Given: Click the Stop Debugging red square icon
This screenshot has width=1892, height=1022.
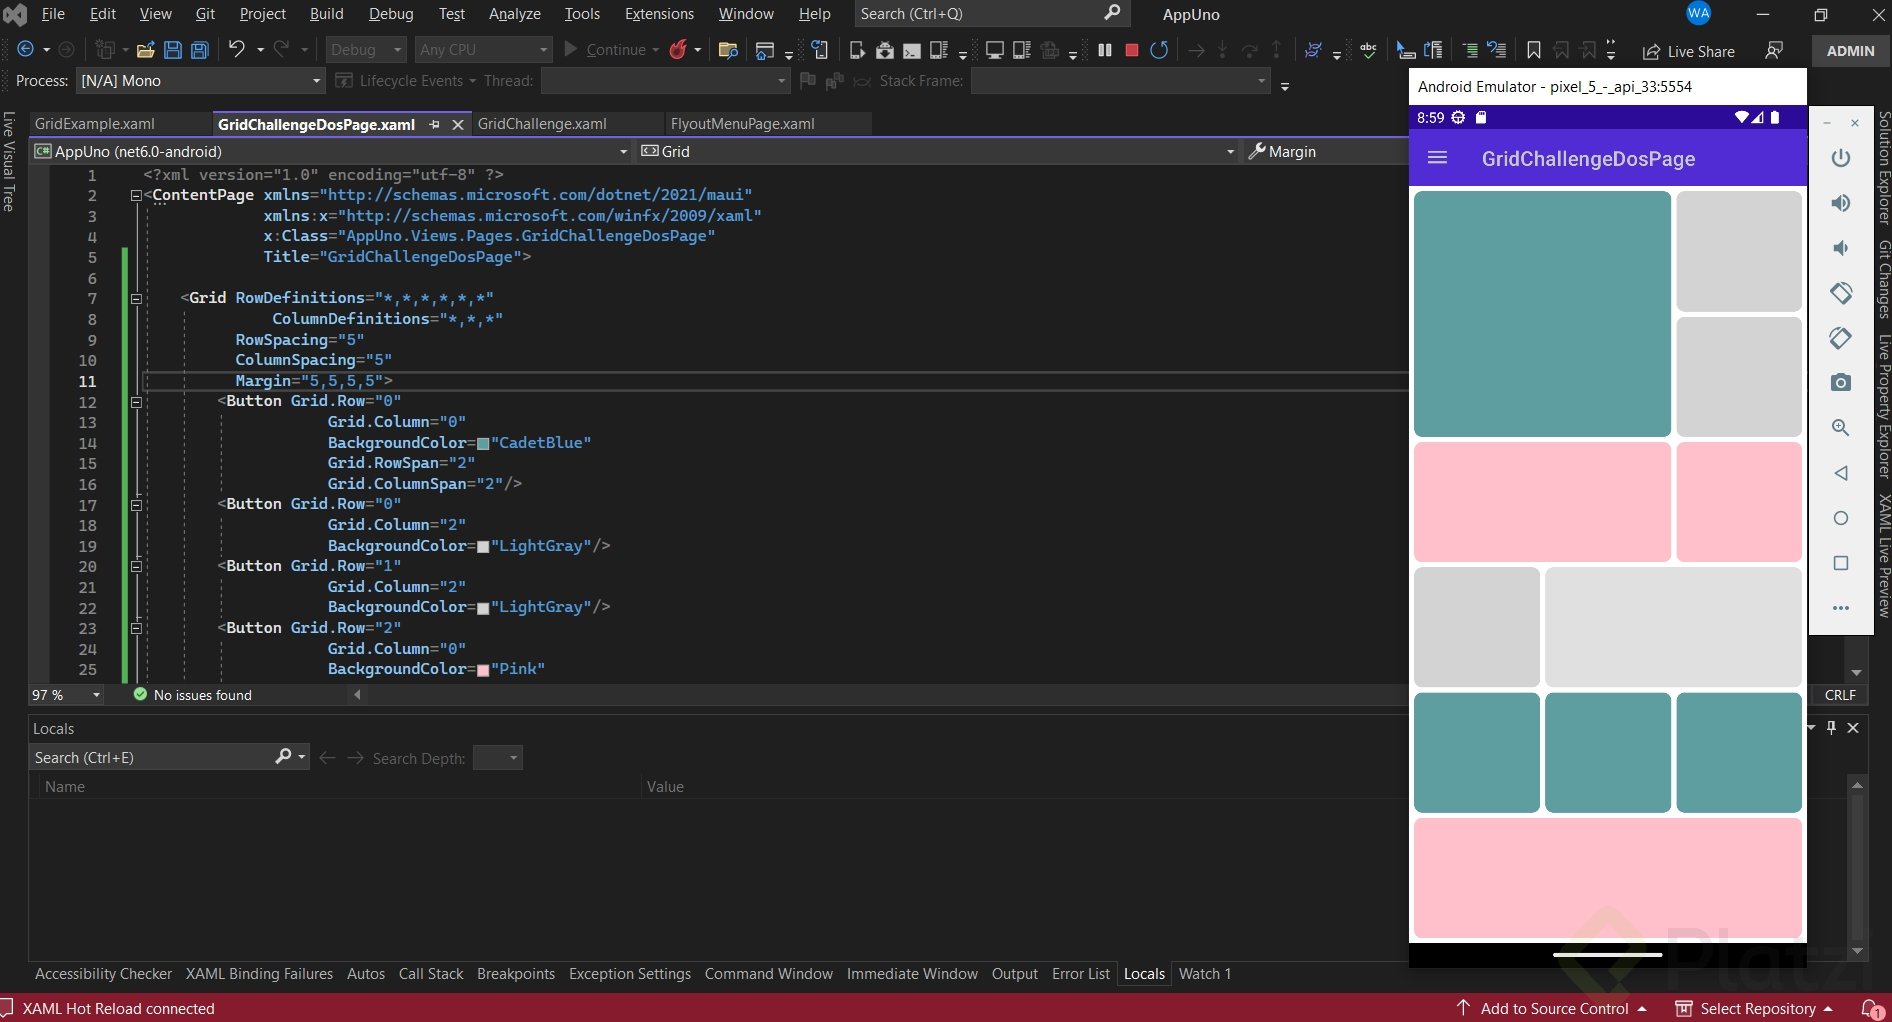Looking at the screenshot, I should [x=1132, y=50].
